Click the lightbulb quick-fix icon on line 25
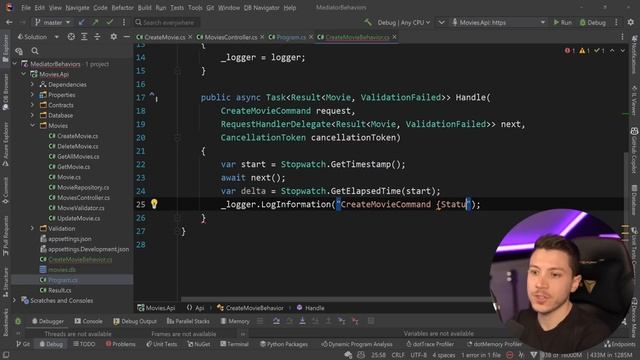The width and height of the screenshot is (640, 360). [154, 204]
